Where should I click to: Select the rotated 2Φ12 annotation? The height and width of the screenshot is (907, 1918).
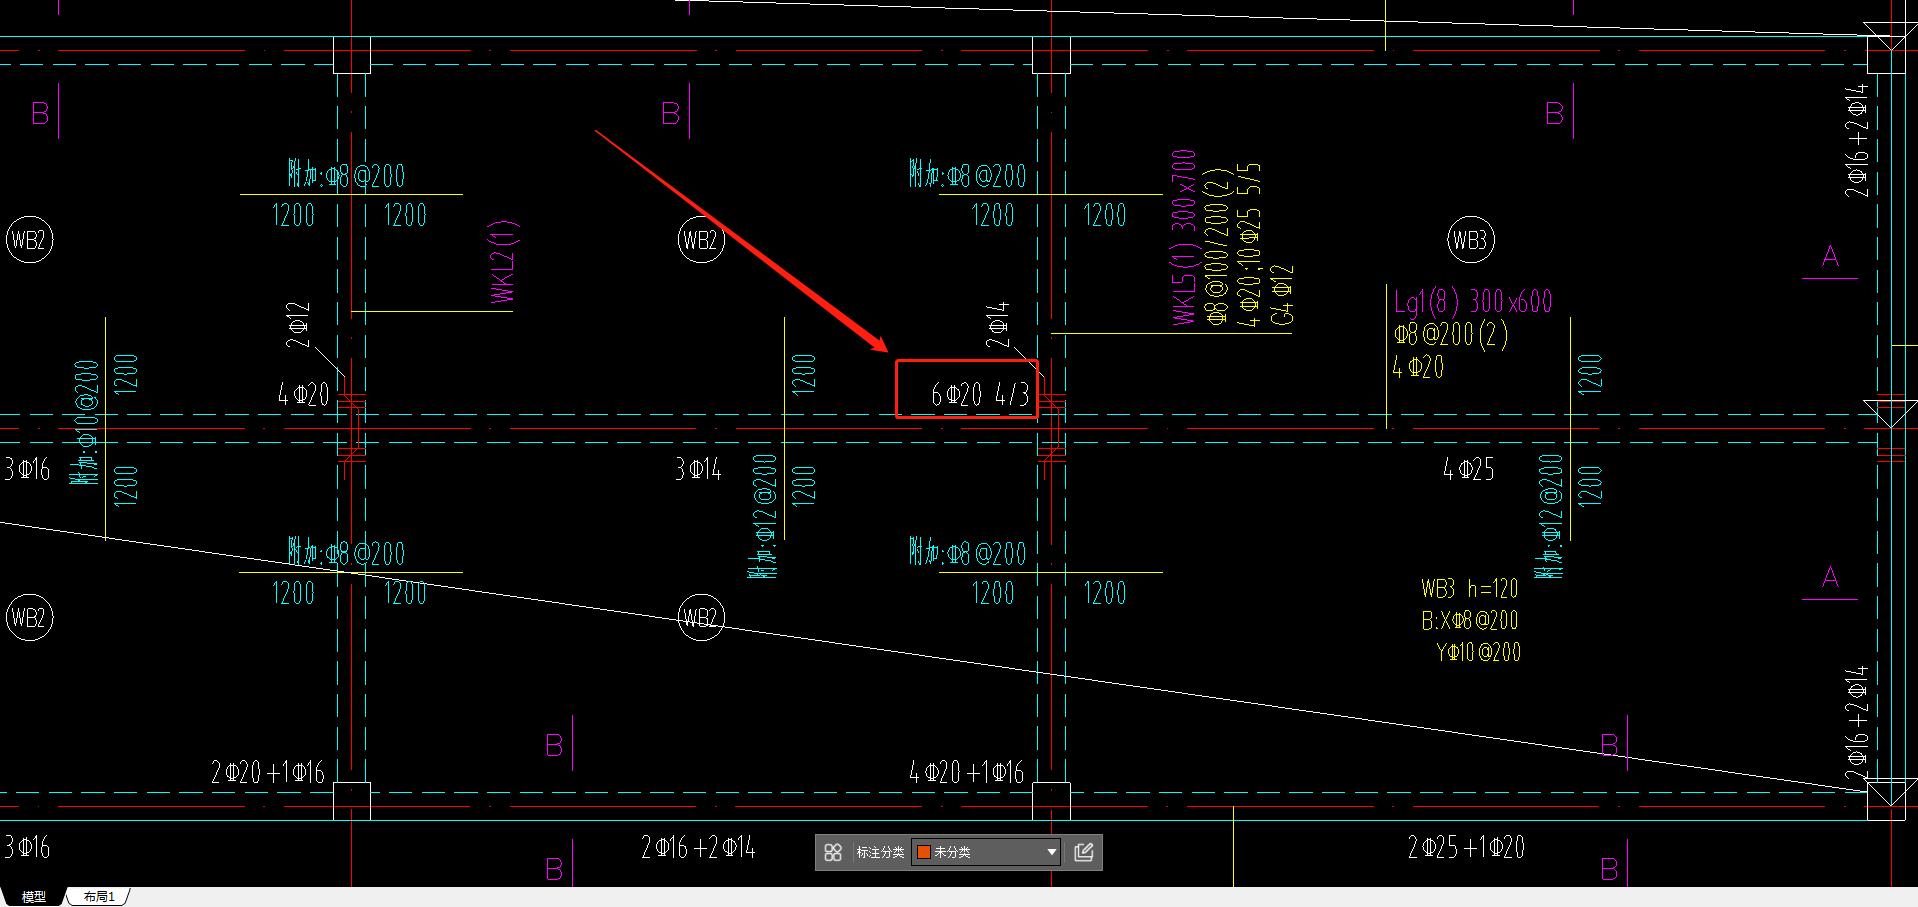298,325
